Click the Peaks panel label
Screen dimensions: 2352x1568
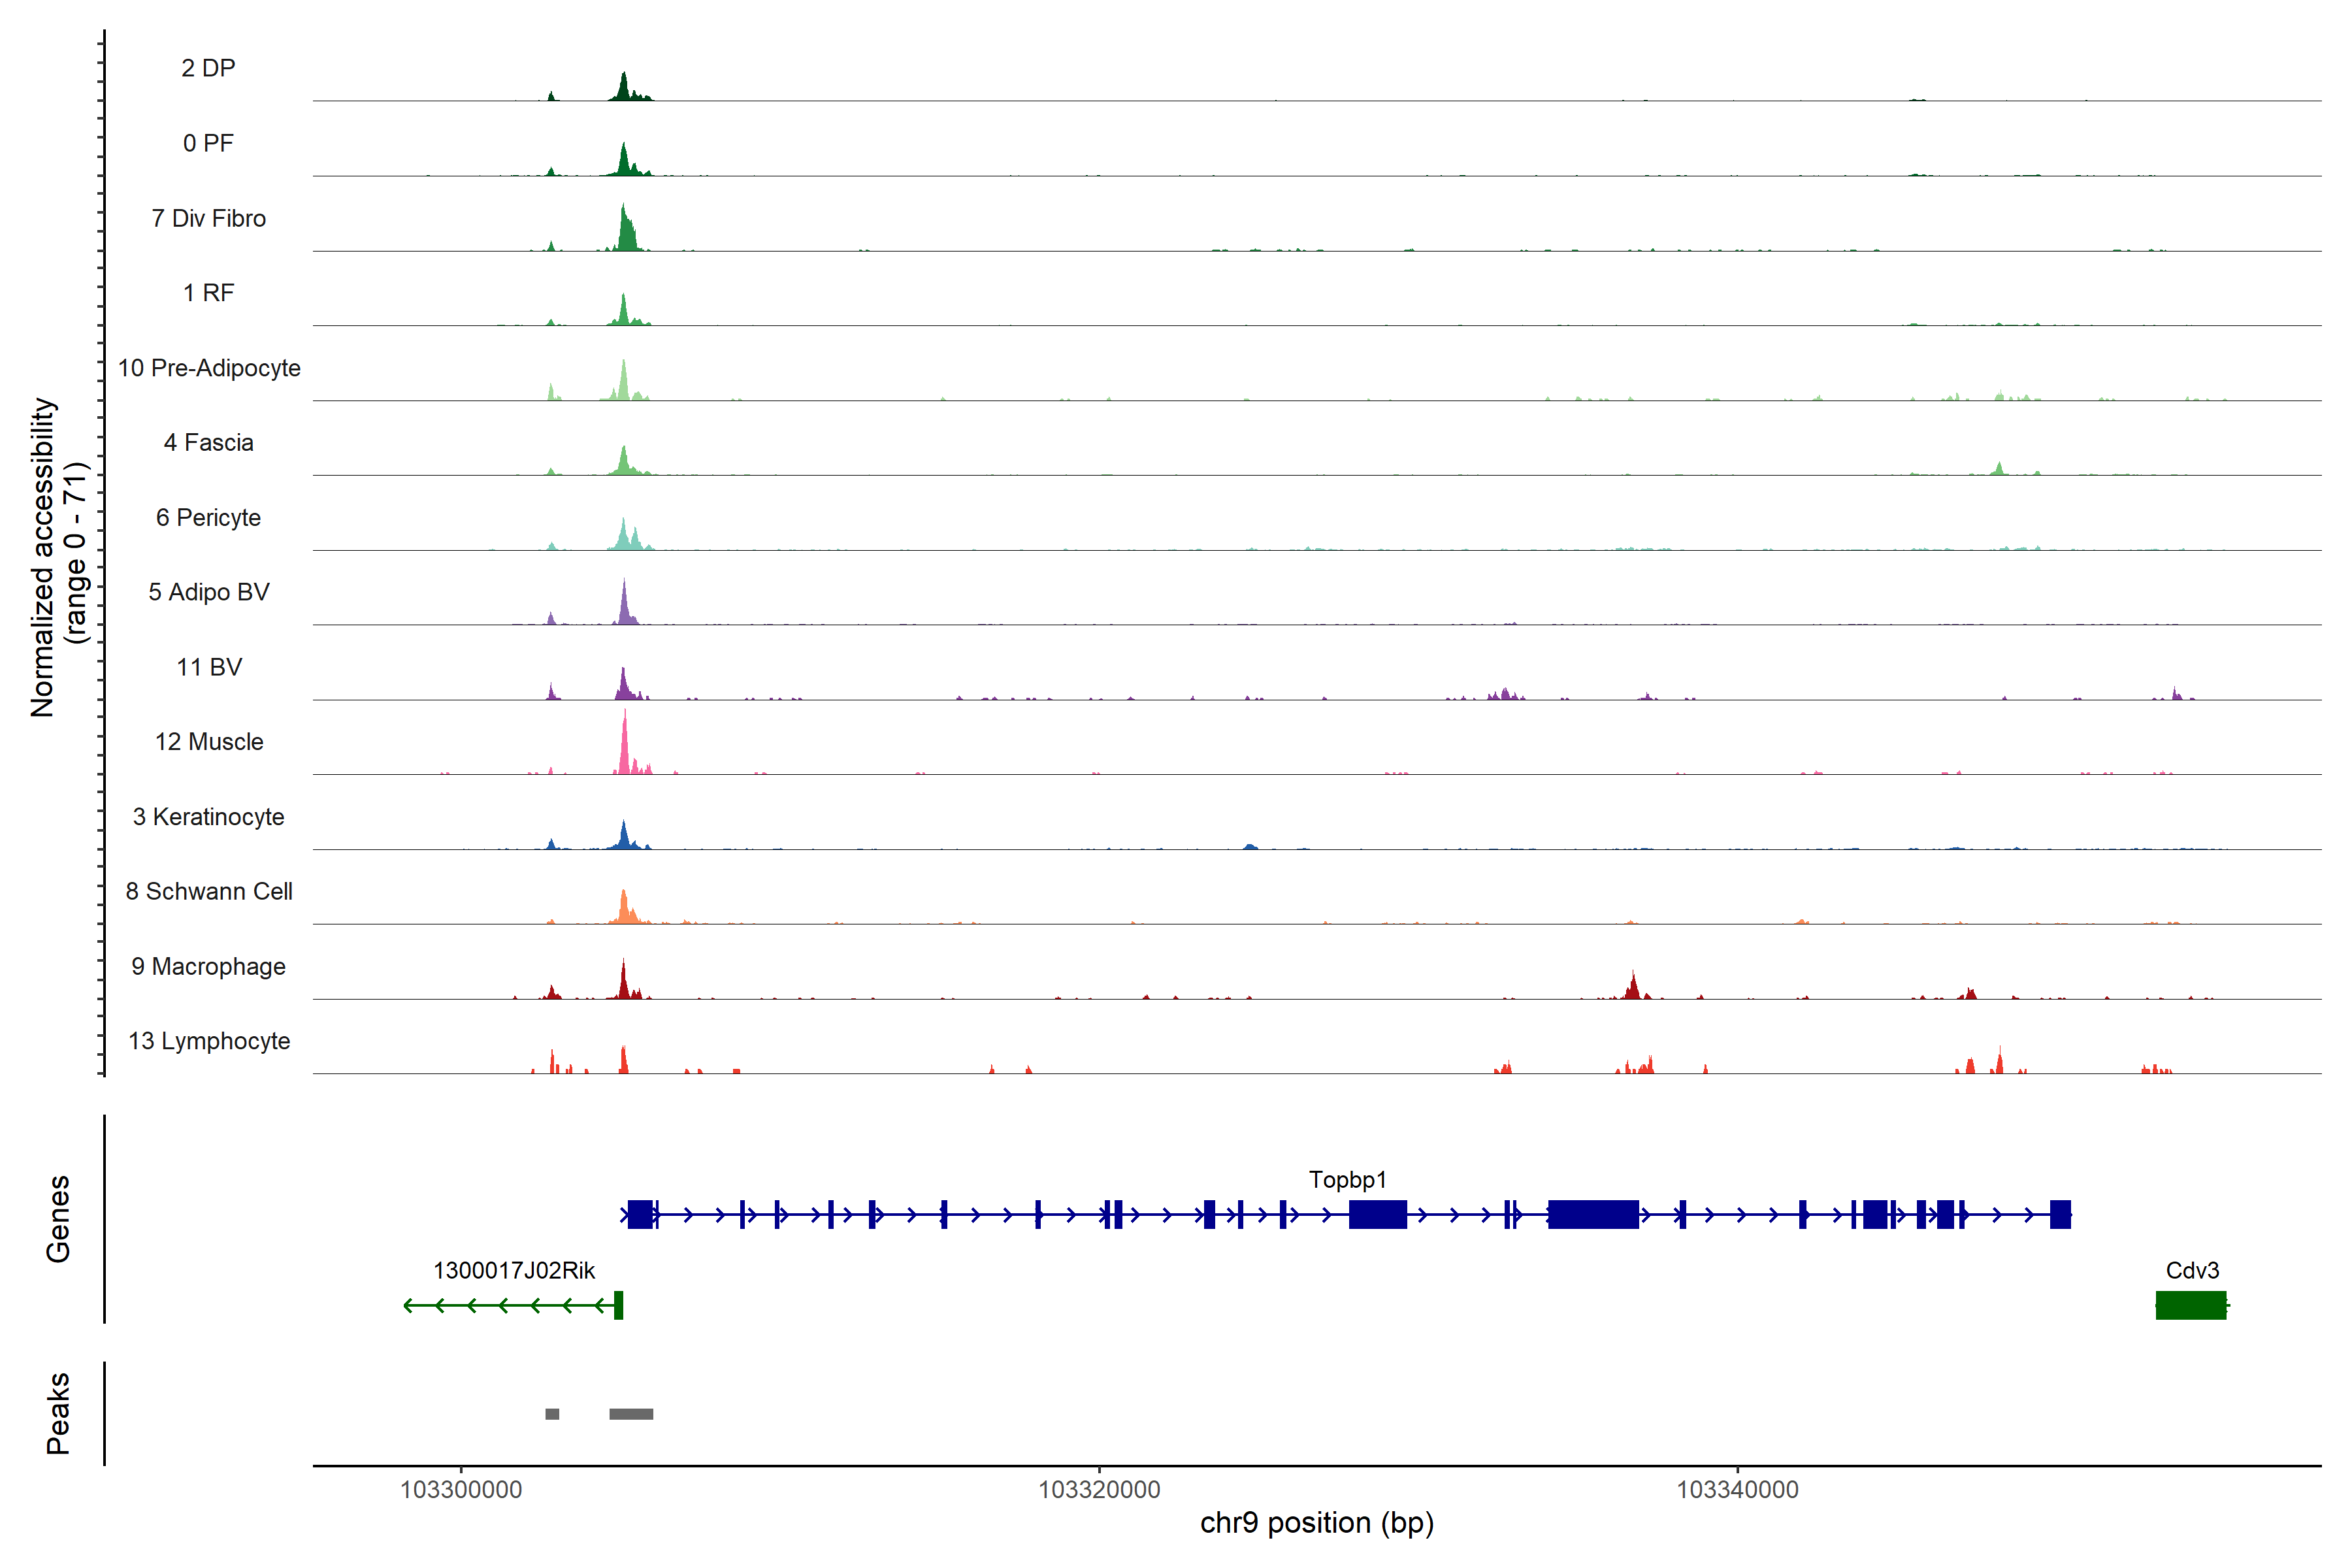(58, 1412)
